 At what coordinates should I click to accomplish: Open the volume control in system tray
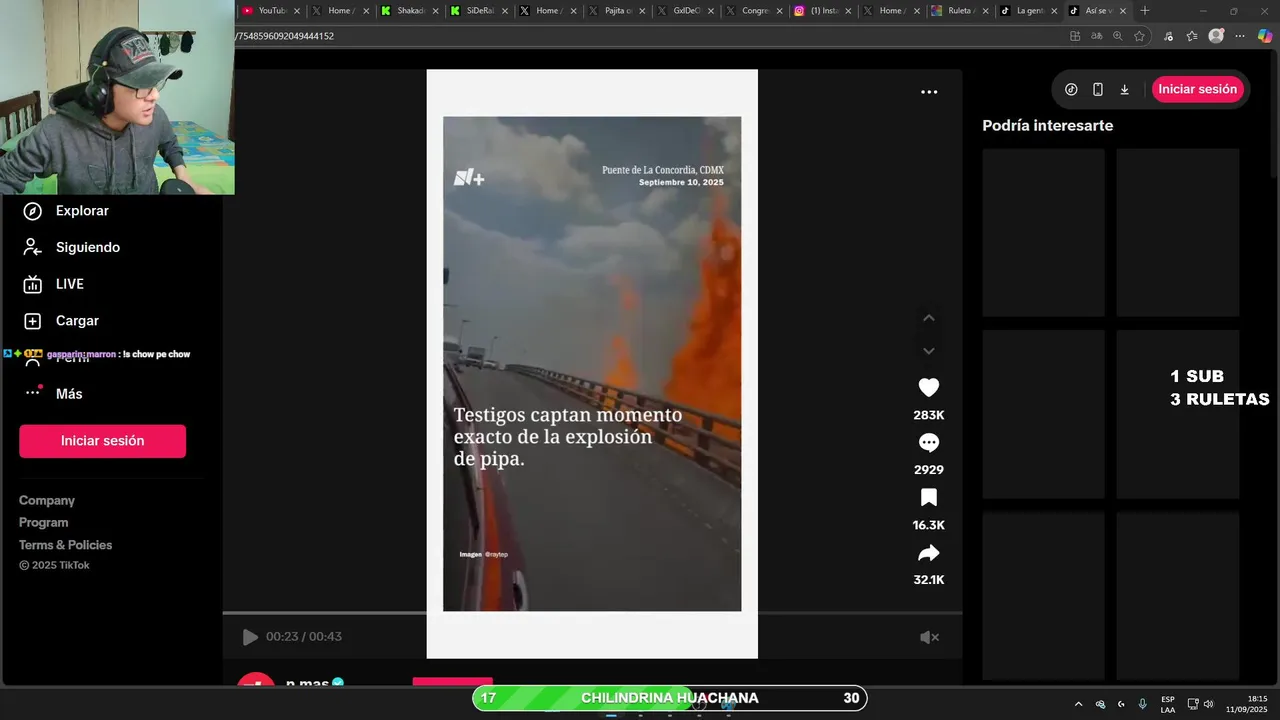(x=1208, y=704)
